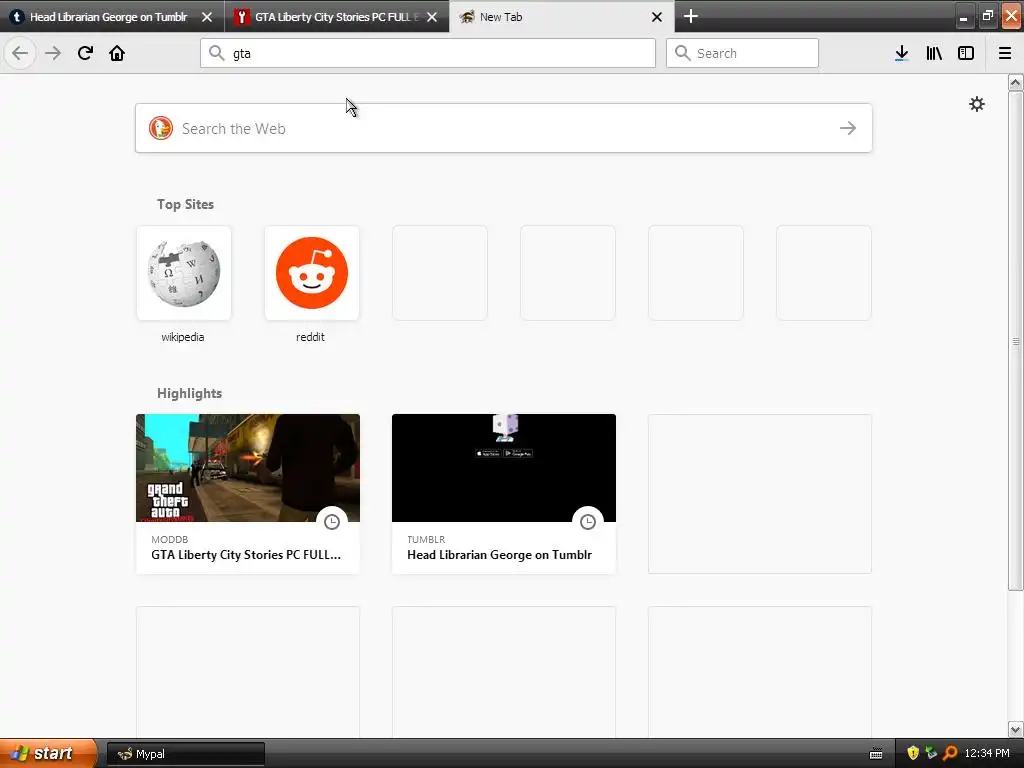
Task: Switch to GTA Liberty City Stories tab
Action: click(x=337, y=17)
